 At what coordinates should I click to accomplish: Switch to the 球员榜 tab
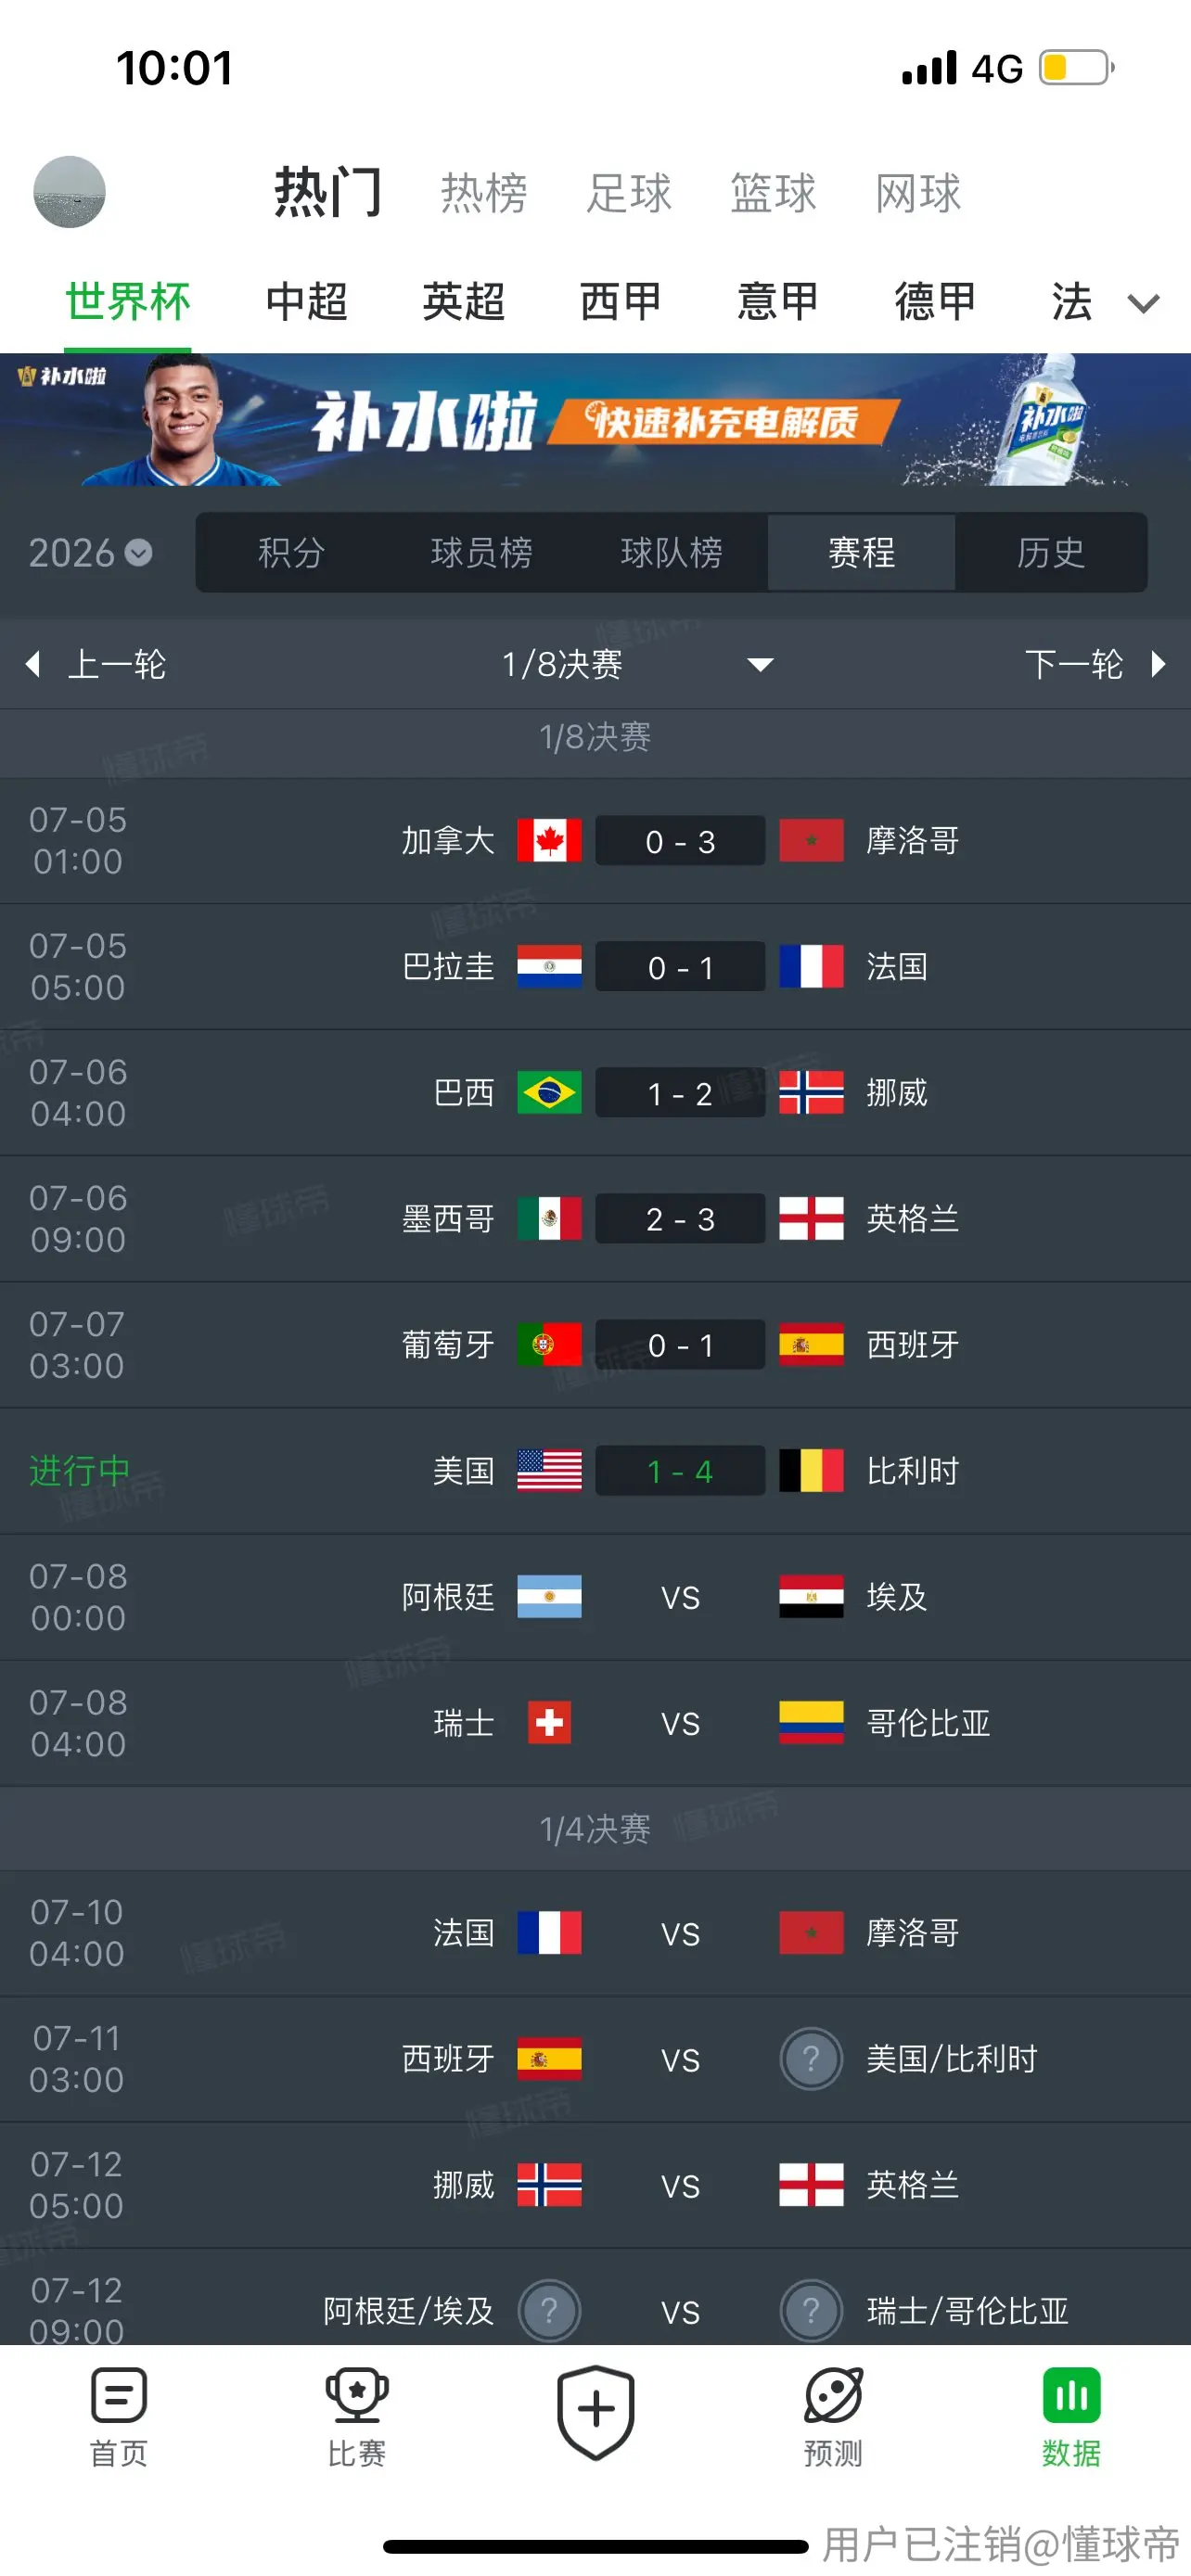481,552
